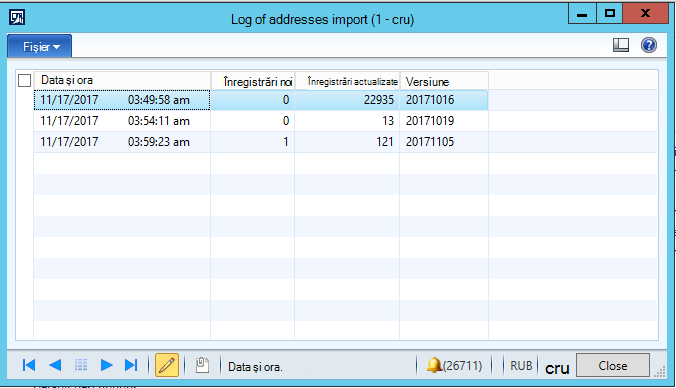The image size is (676, 388).
Task: Select the 03:54:11 am date cell
Action: click(x=122, y=121)
